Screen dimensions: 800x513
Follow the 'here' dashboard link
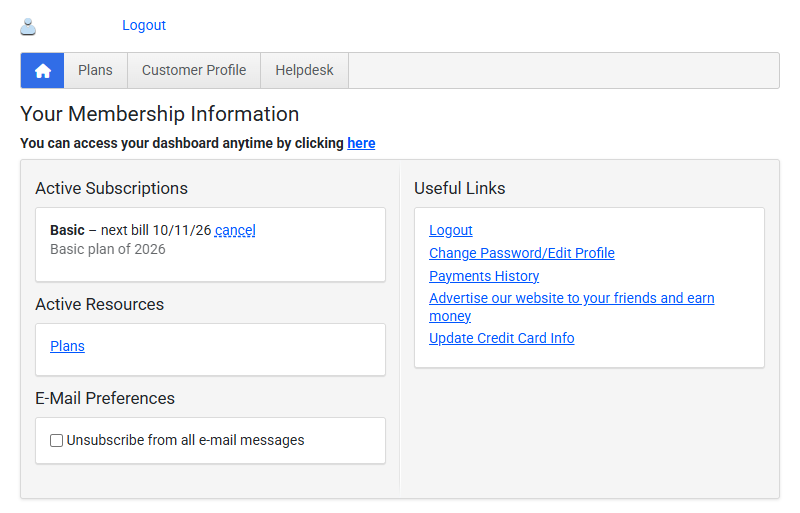pyautogui.click(x=361, y=143)
